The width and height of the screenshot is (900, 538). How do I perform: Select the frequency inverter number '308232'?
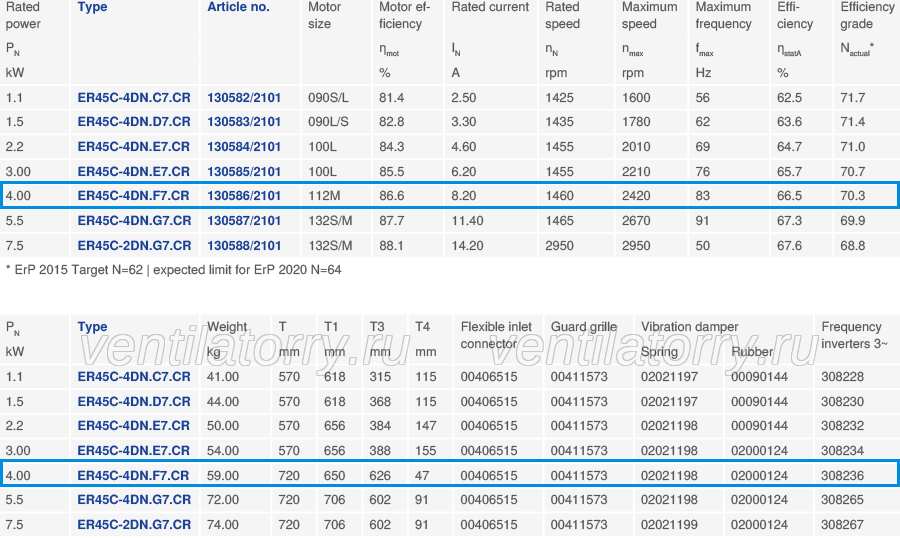tap(842, 425)
